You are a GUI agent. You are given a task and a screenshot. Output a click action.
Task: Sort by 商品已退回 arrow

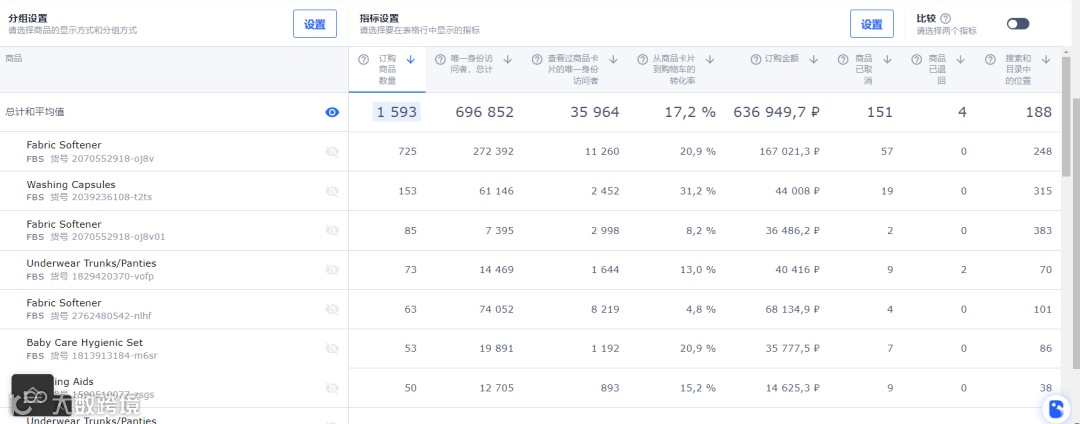(961, 60)
